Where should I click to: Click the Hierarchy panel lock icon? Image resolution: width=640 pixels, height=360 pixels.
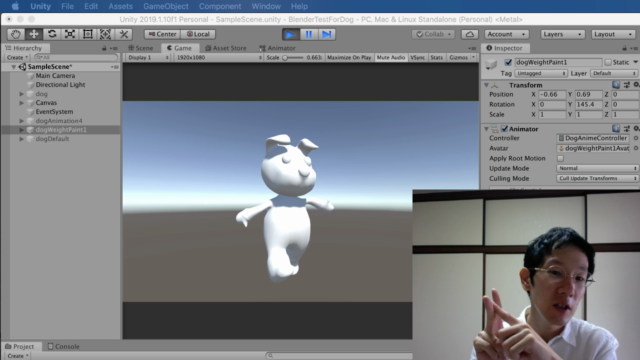tap(104, 48)
